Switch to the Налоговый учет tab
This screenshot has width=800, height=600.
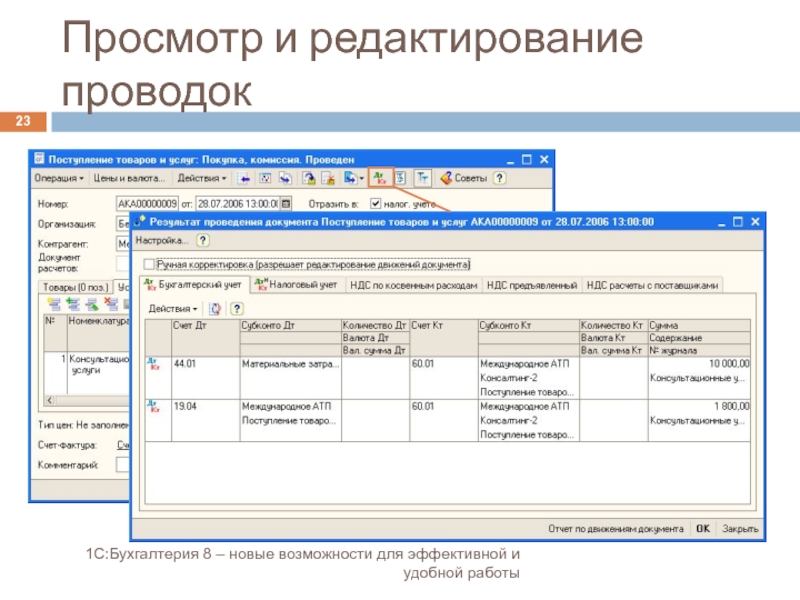tap(297, 285)
